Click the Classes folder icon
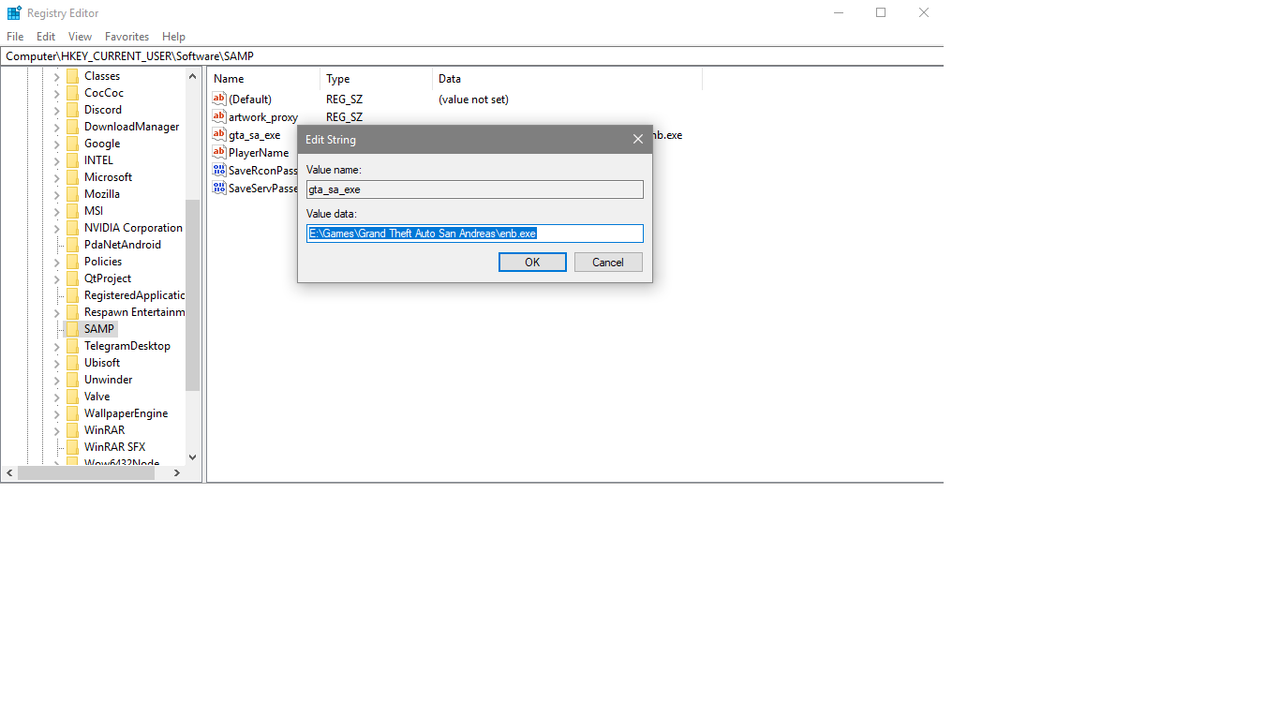Image resolution: width=1280 pixels, height=720 pixels. click(x=73, y=76)
